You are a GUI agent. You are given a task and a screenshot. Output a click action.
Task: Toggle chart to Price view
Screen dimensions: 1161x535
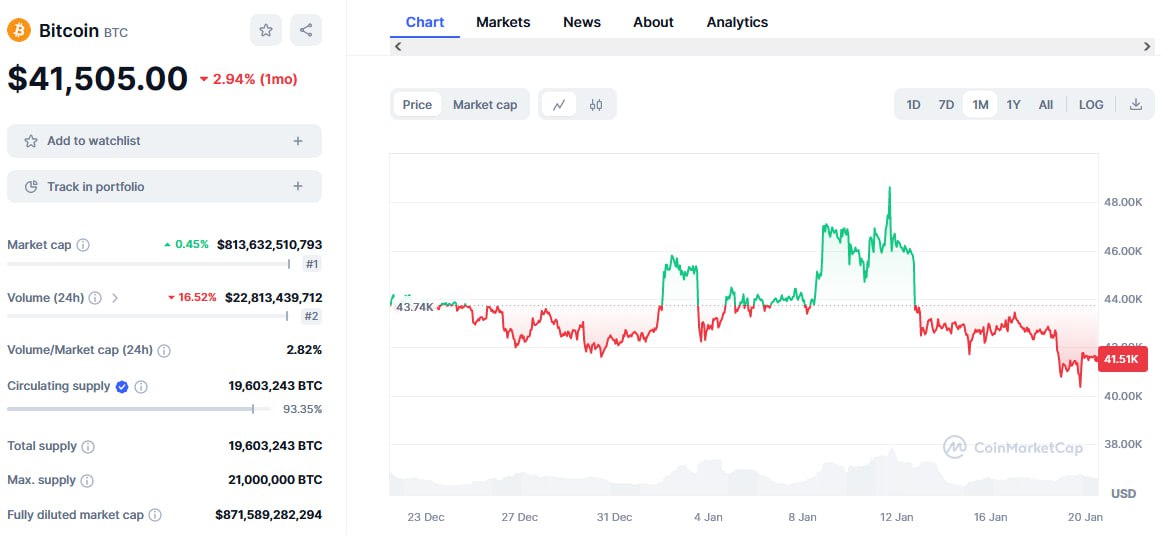tap(417, 104)
